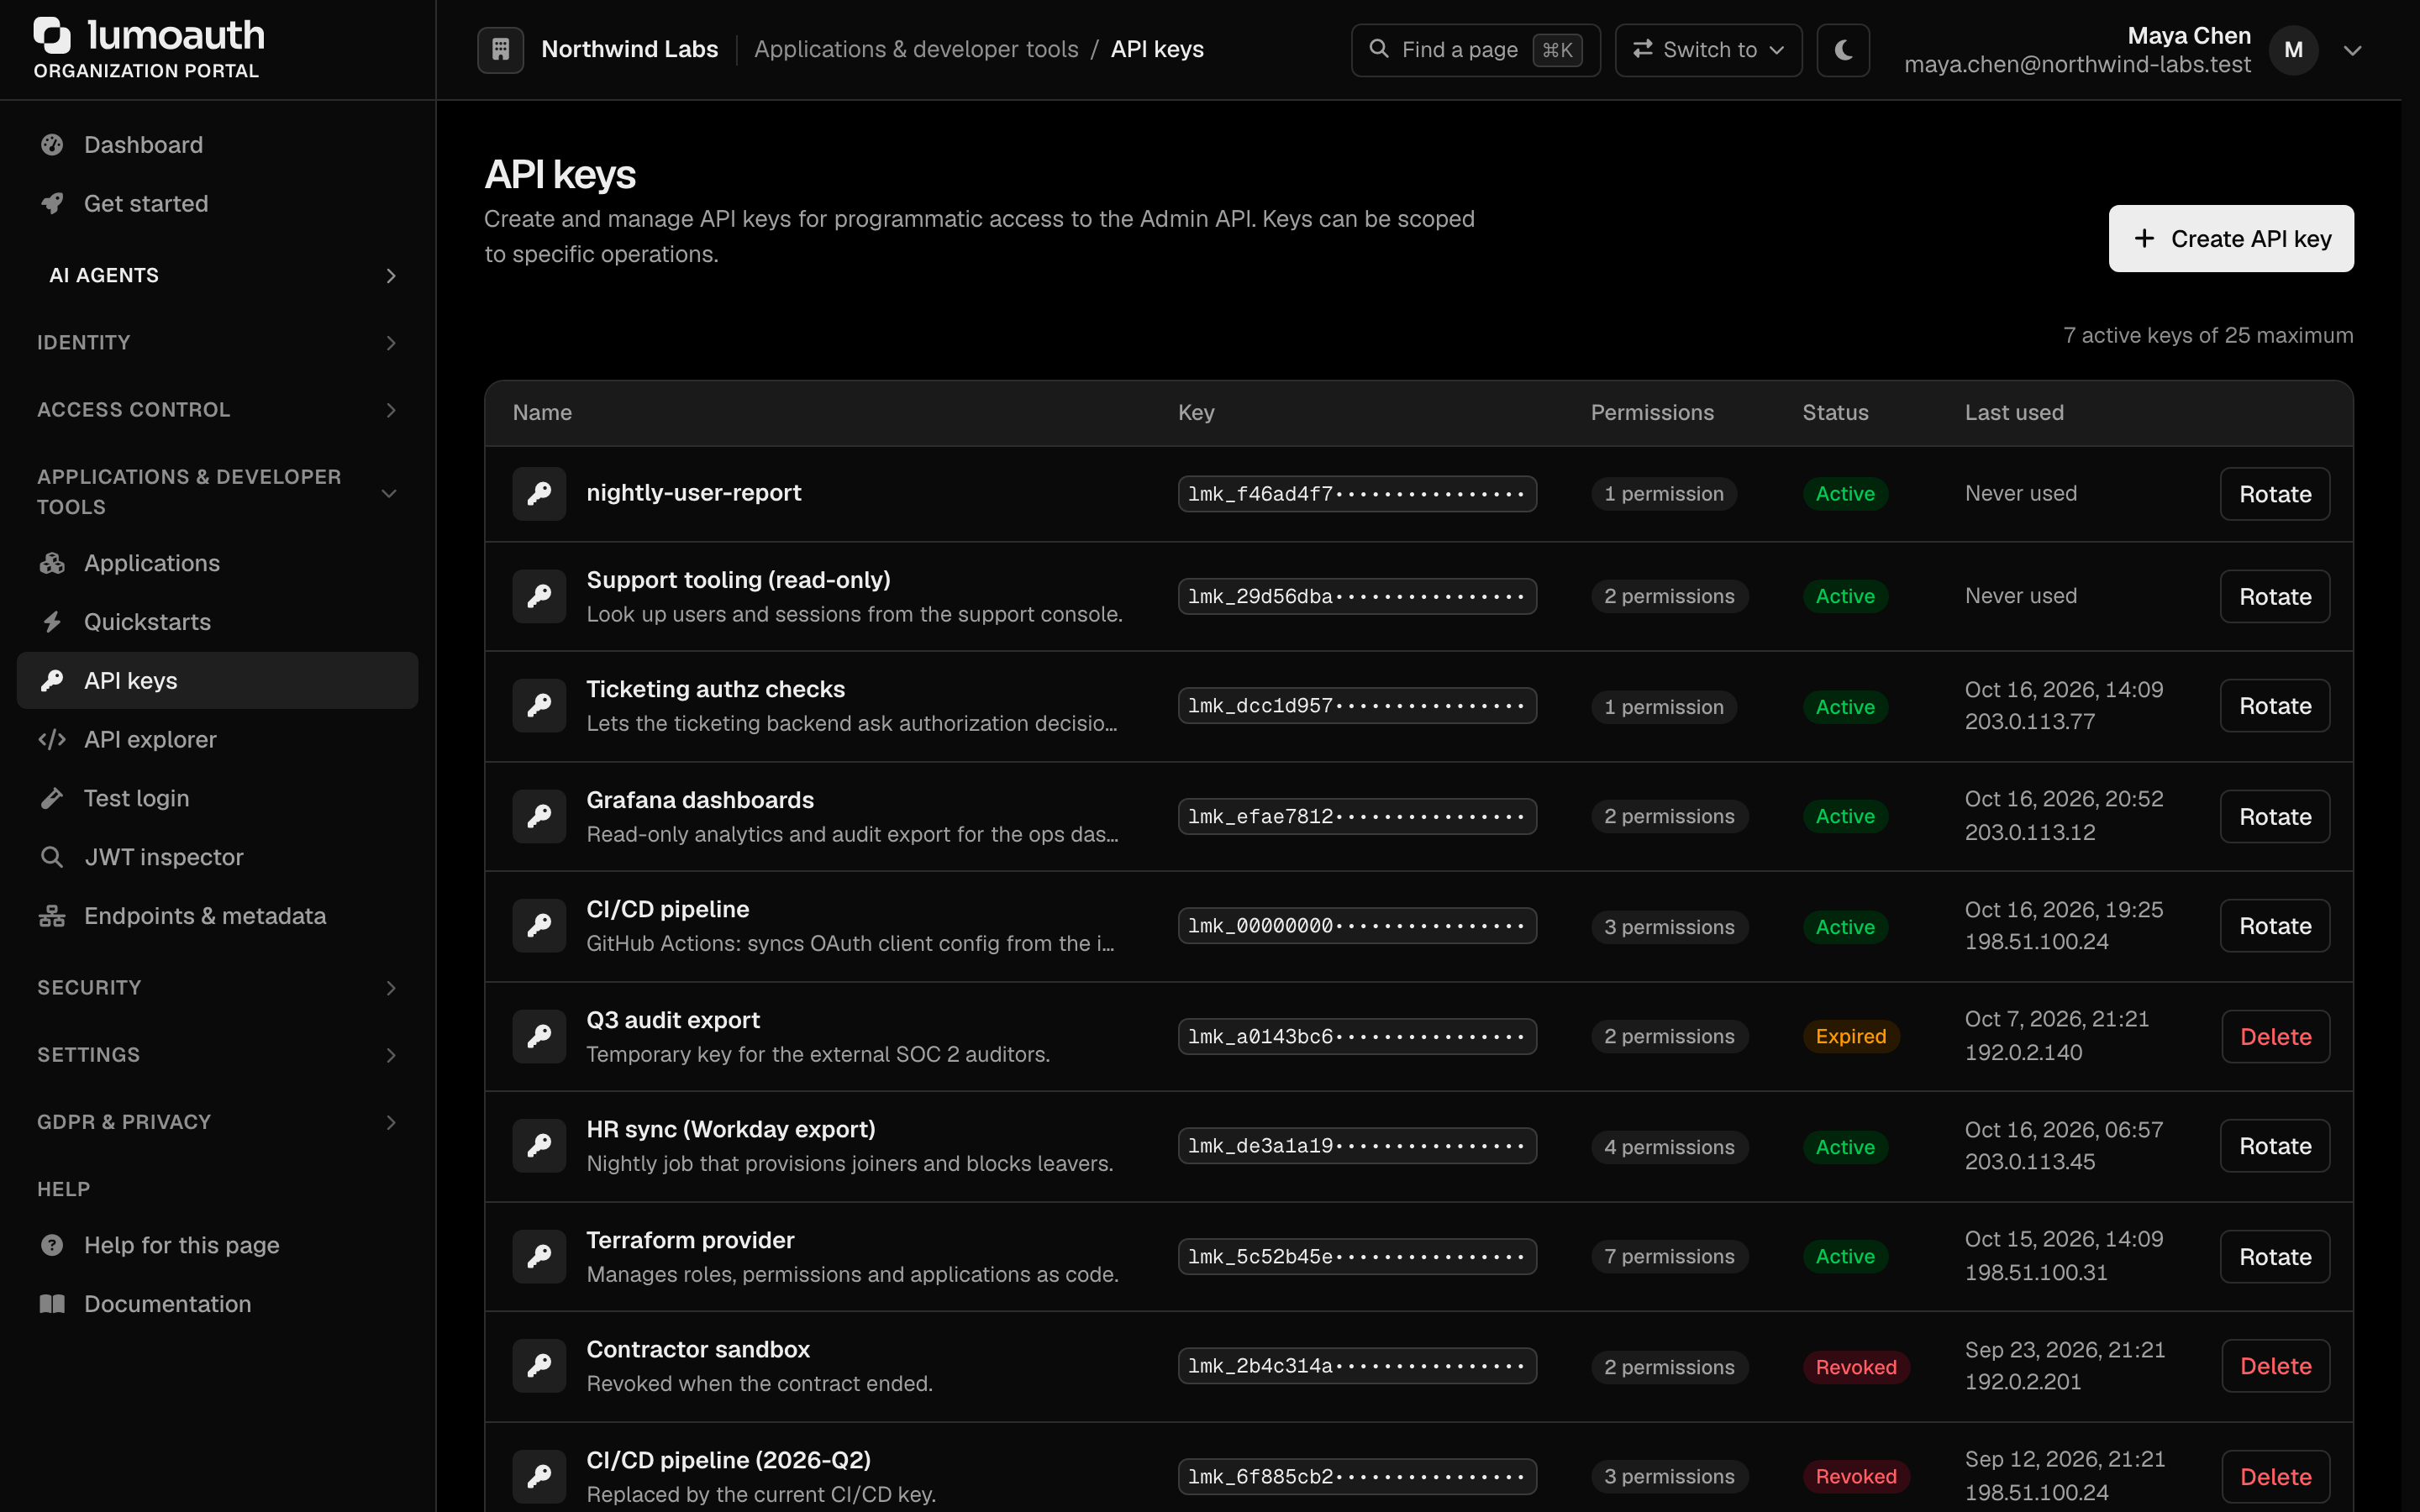Click the lumoauth logo icon

pyautogui.click(x=52, y=35)
